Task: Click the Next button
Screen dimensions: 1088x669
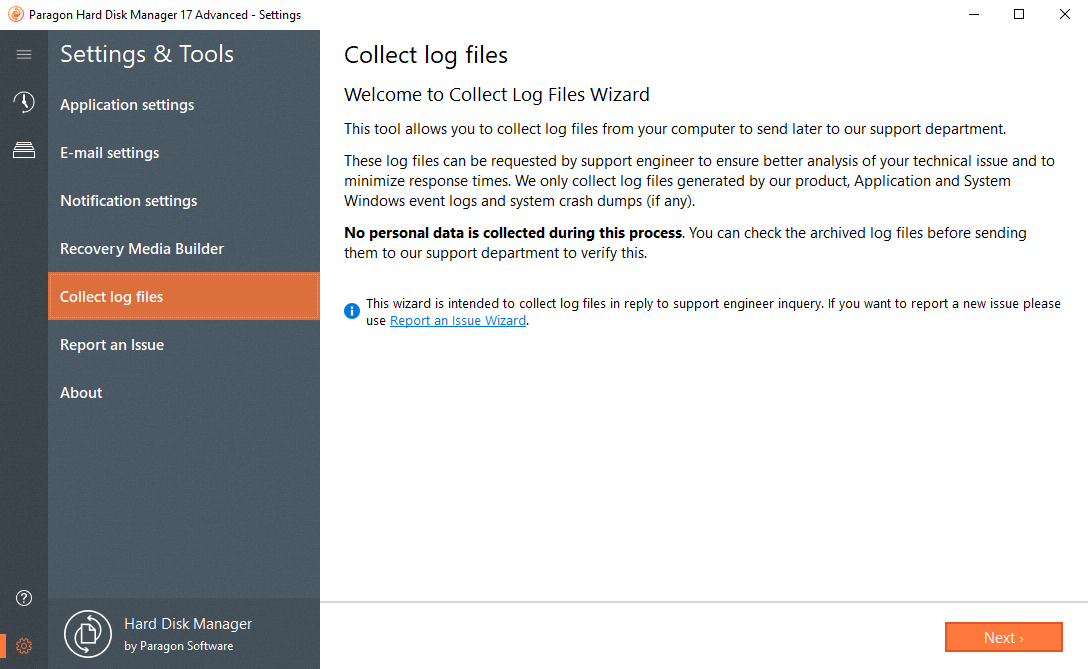Action: click(x=1003, y=637)
